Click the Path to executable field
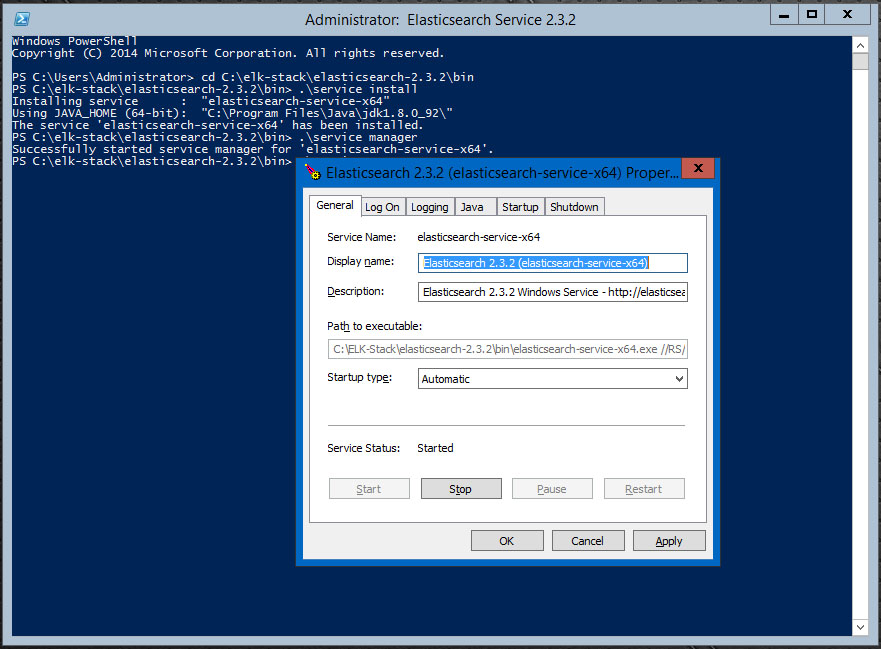Viewport: 881px width, 649px height. point(507,349)
